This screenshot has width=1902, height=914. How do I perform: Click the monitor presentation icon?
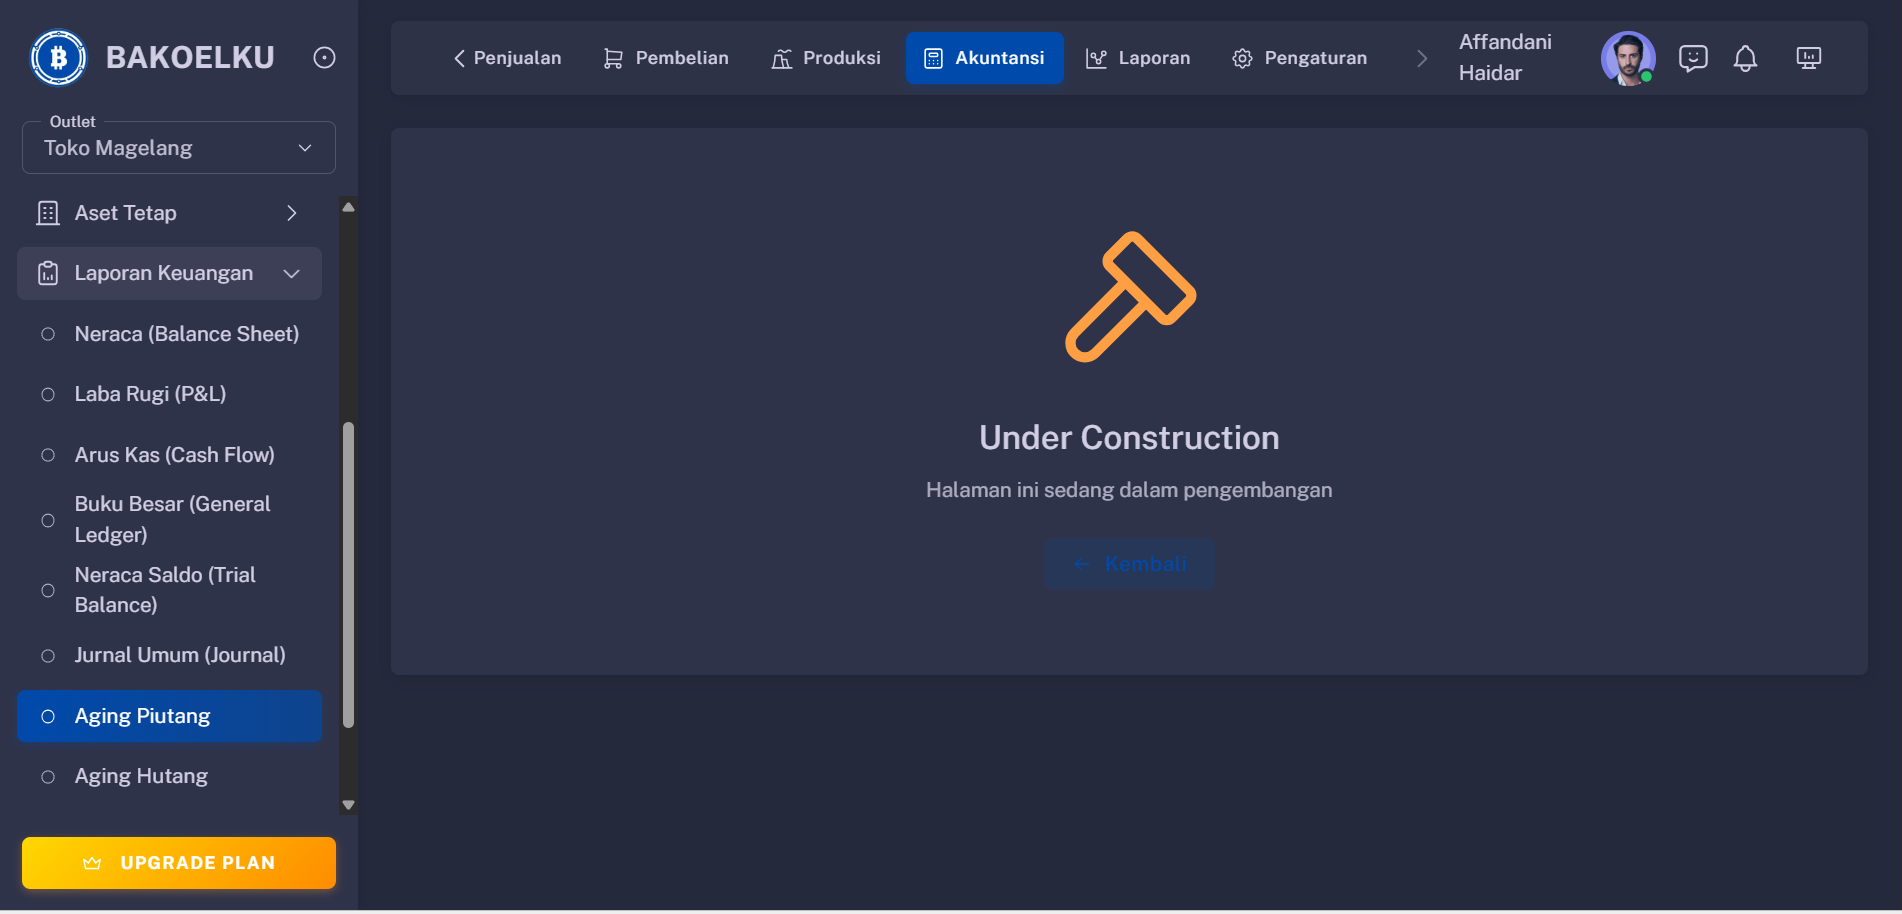point(1808,58)
